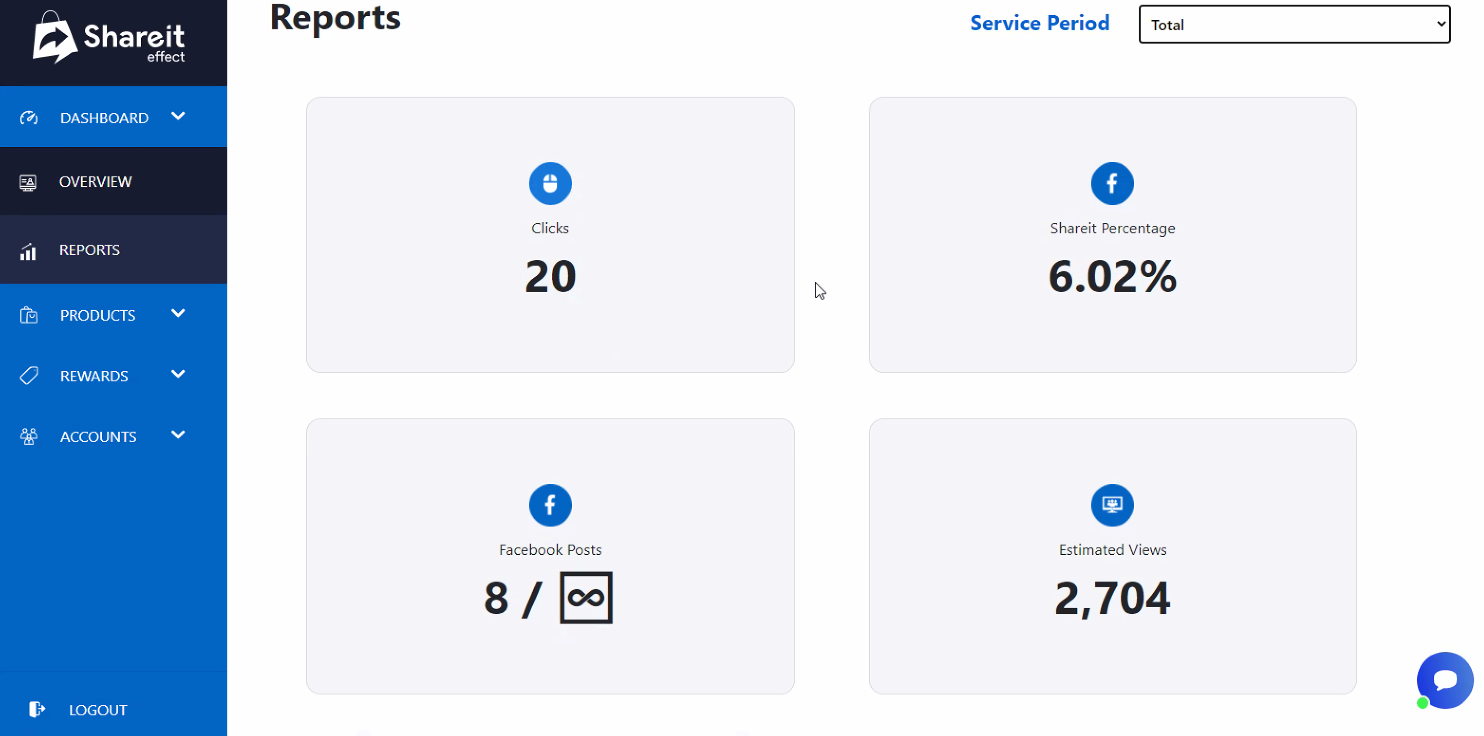1484x736 pixels.
Task: Click the Products shopping bag icon
Action: (x=29, y=315)
